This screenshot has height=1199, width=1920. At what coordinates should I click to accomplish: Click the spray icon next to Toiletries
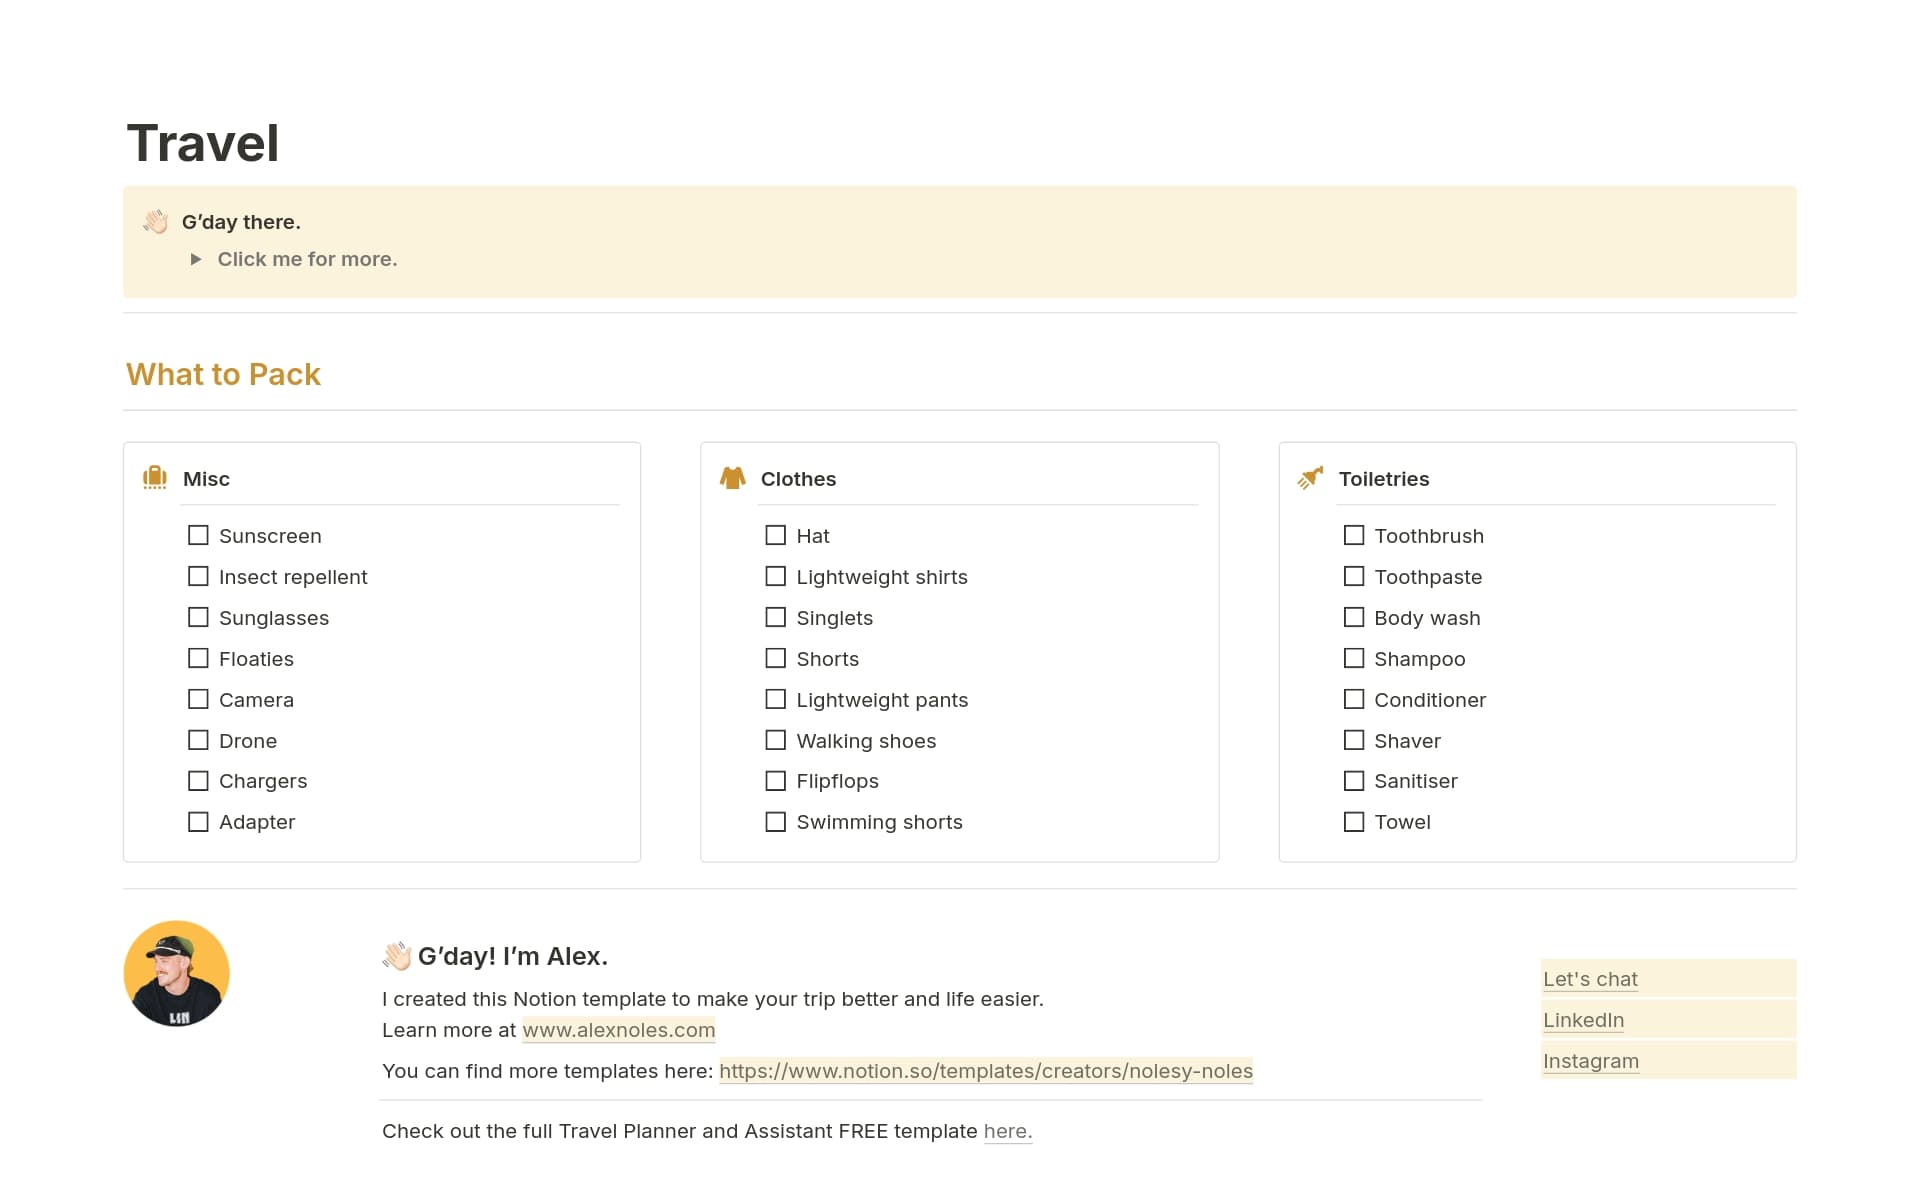click(x=1311, y=478)
